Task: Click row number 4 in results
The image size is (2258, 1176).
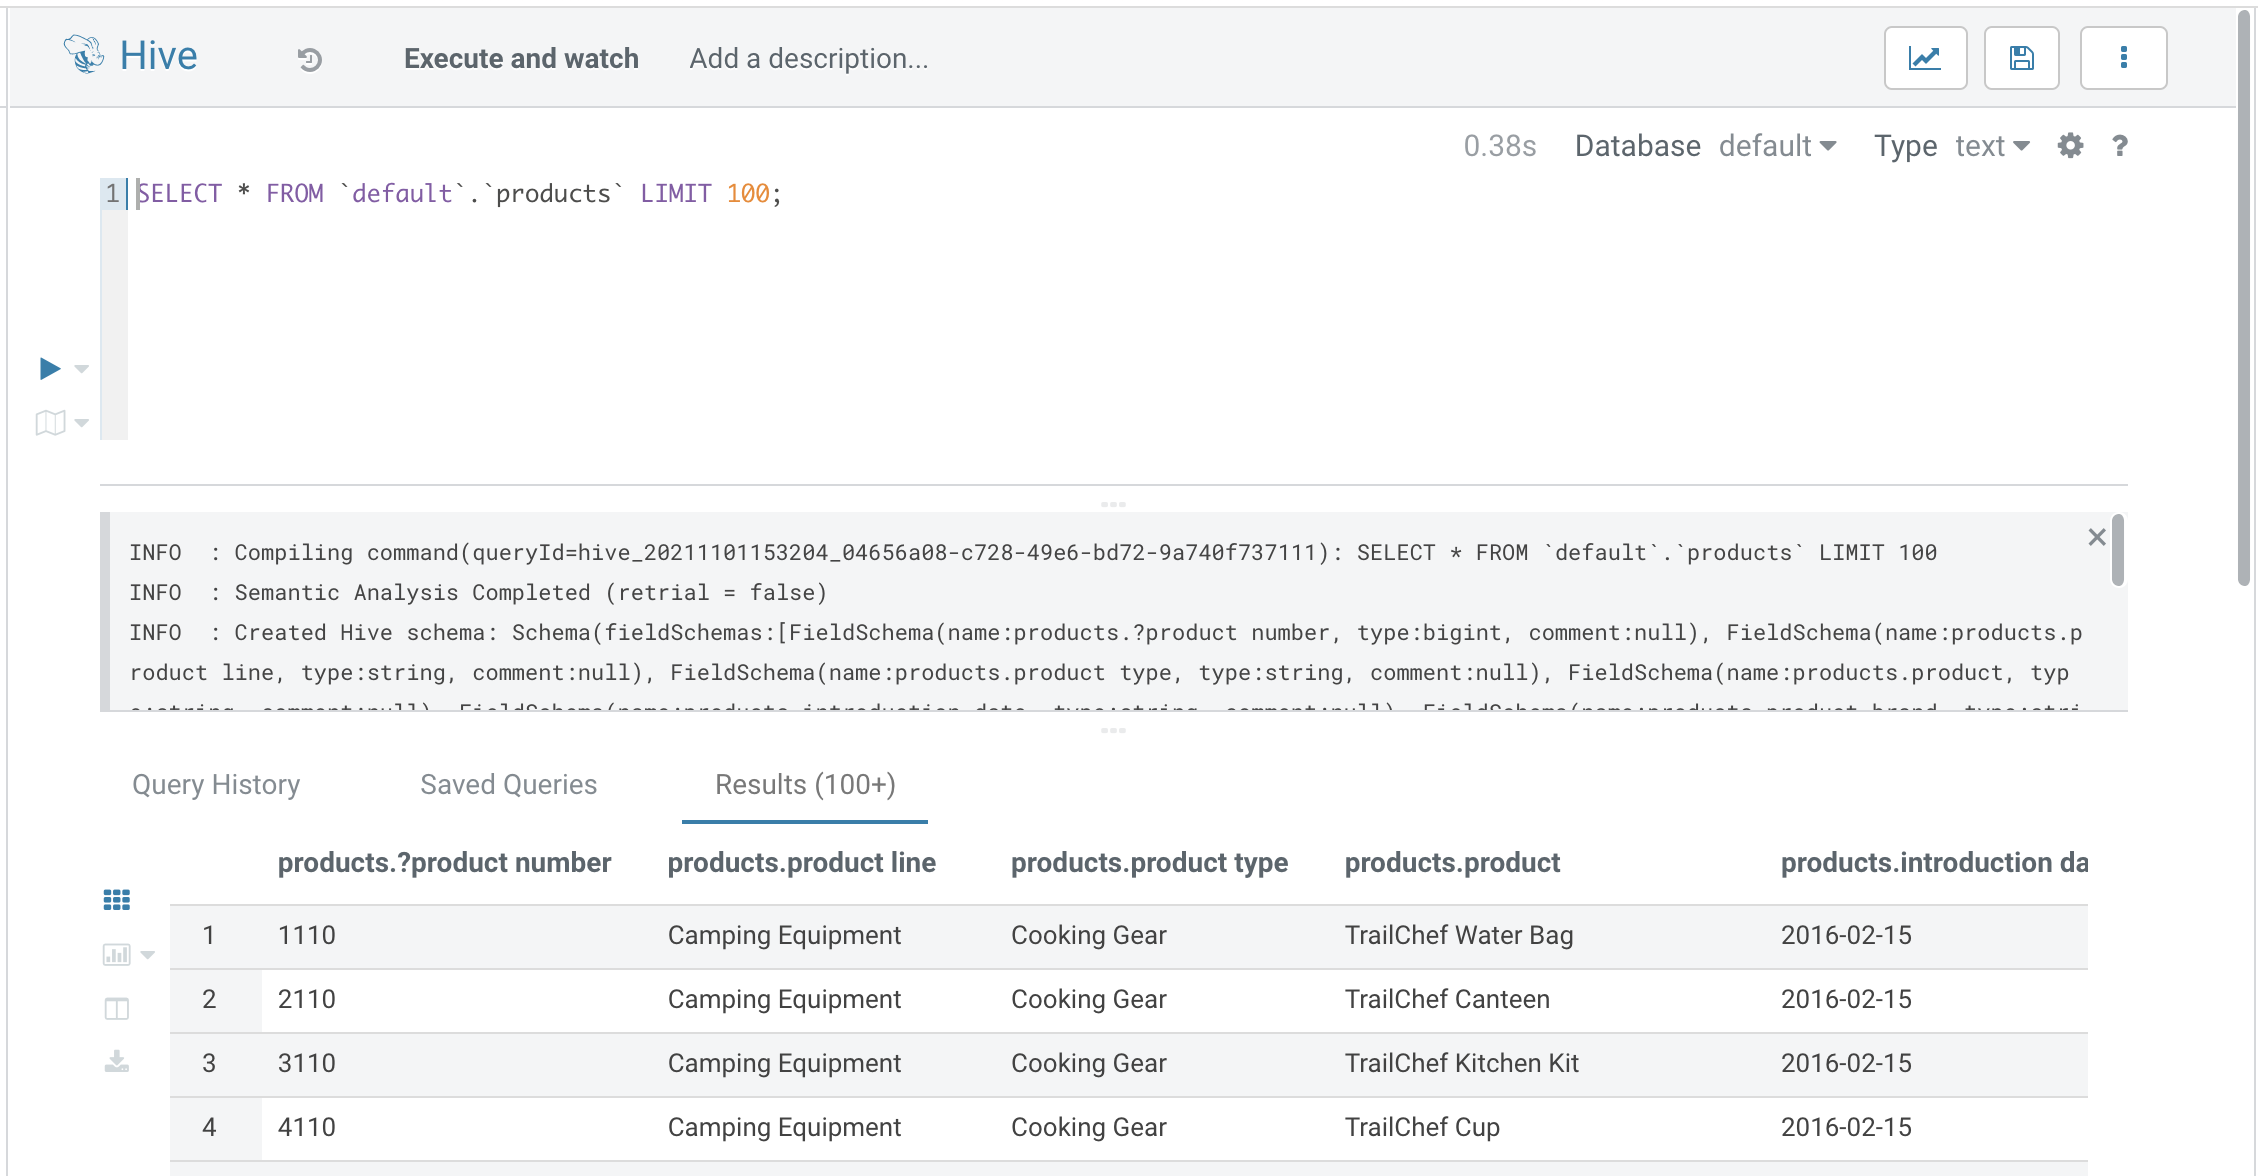Action: tap(209, 1128)
